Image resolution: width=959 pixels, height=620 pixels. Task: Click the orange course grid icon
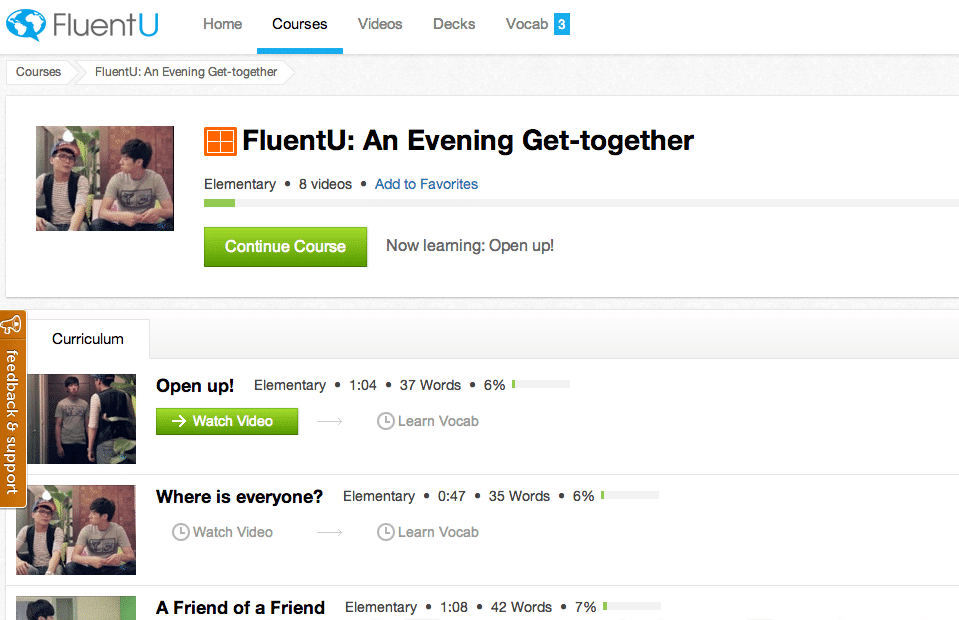coord(220,141)
